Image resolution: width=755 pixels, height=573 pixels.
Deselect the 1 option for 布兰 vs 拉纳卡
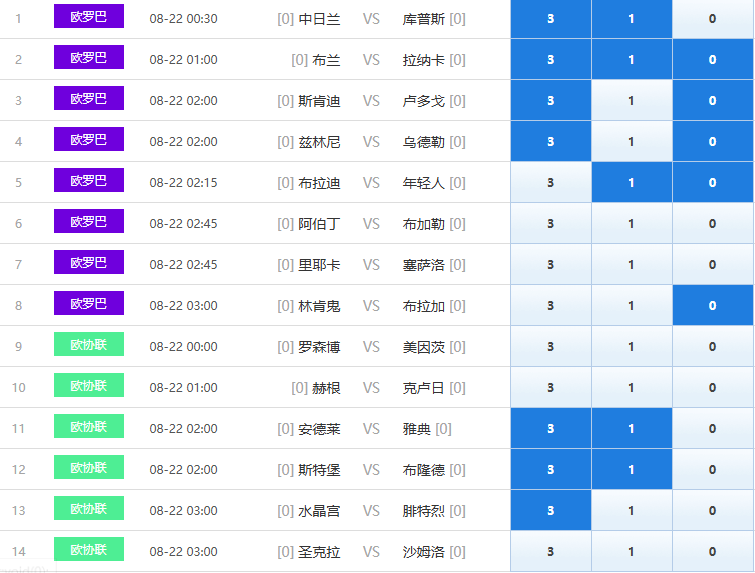point(632,60)
